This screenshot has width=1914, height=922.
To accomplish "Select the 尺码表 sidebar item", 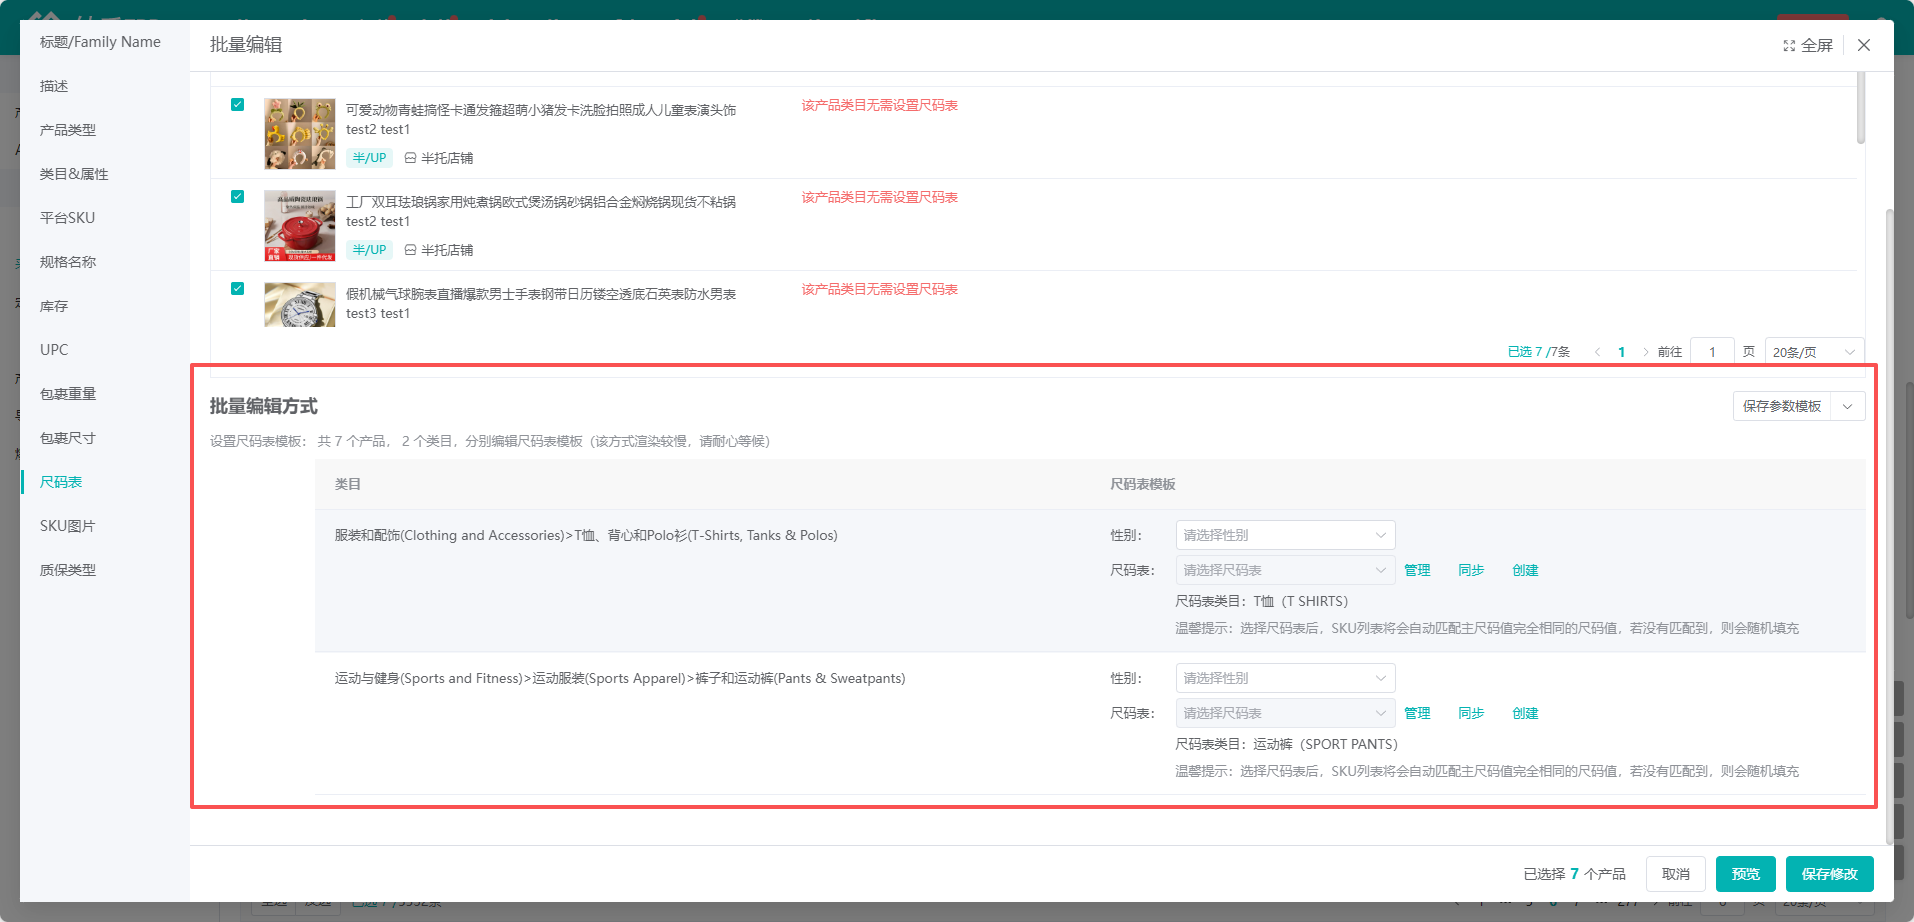I will click(x=61, y=482).
